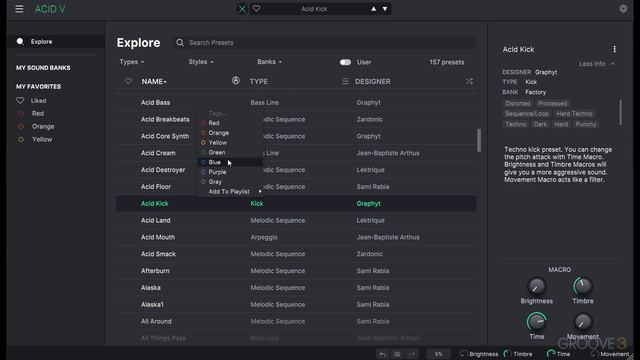Click the Distorted tag
This screenshot has height=360, width=640.
(518, 104)
